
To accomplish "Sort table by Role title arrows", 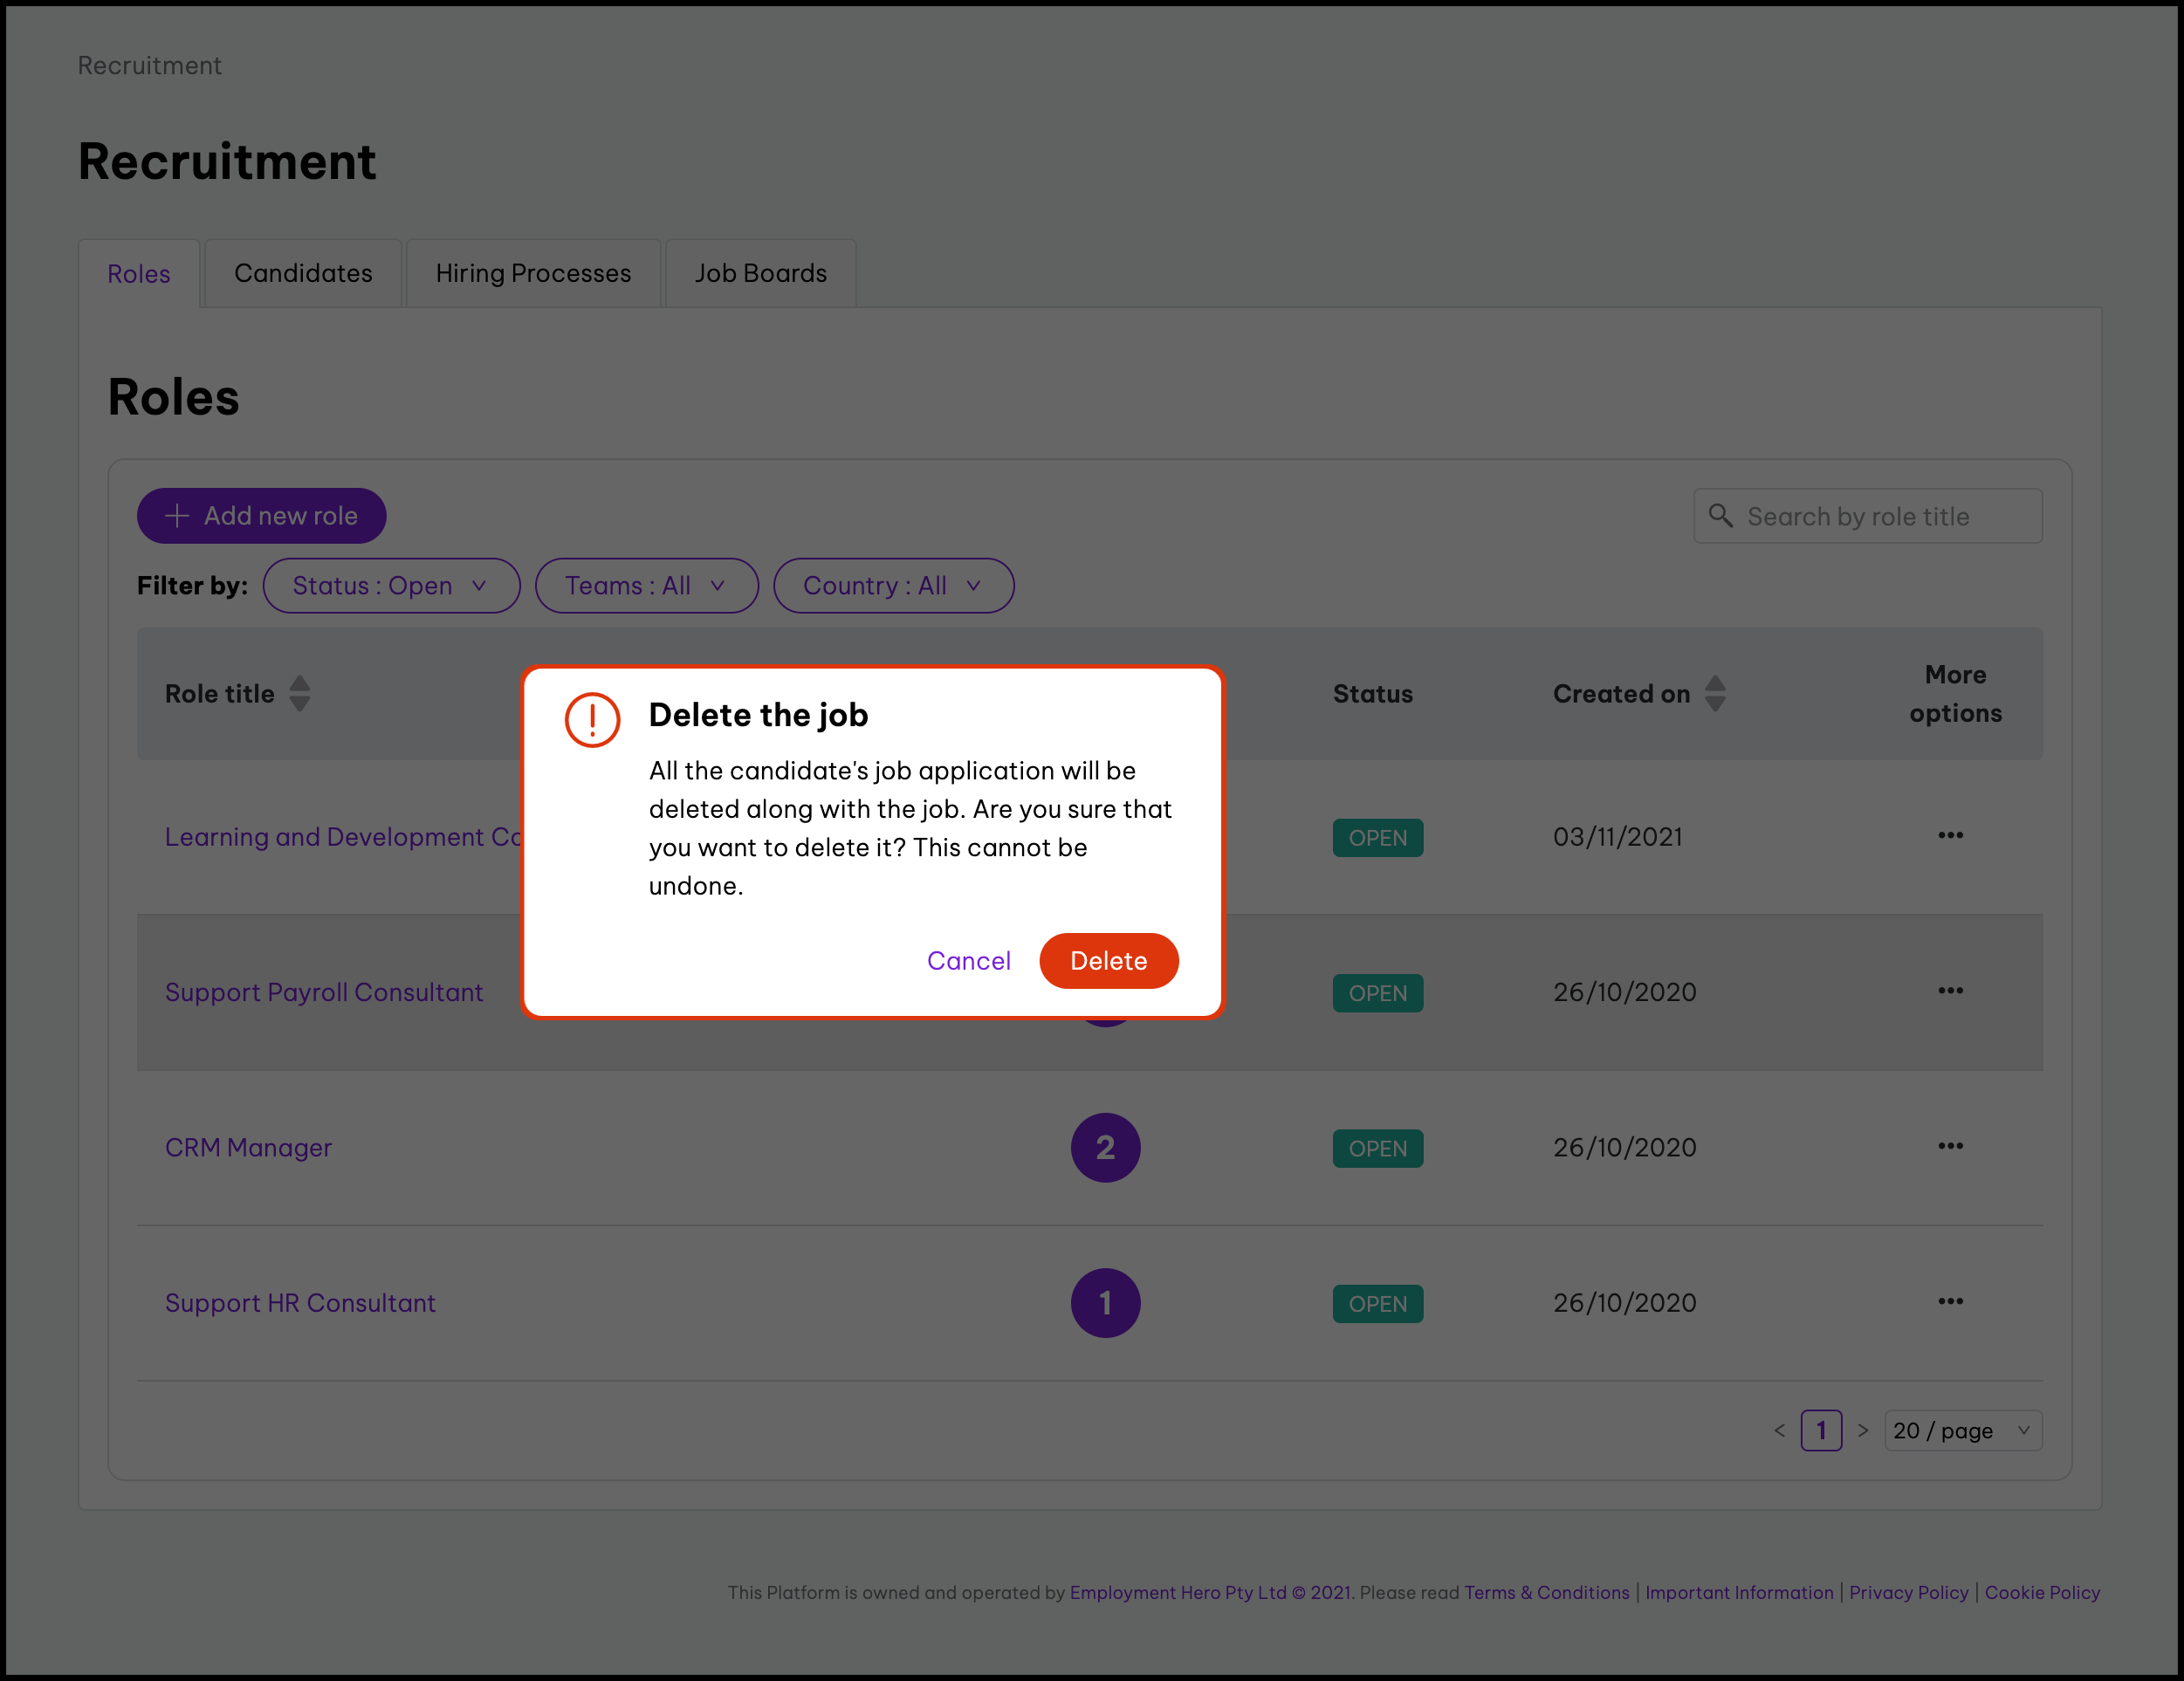I will click(299, 693).
